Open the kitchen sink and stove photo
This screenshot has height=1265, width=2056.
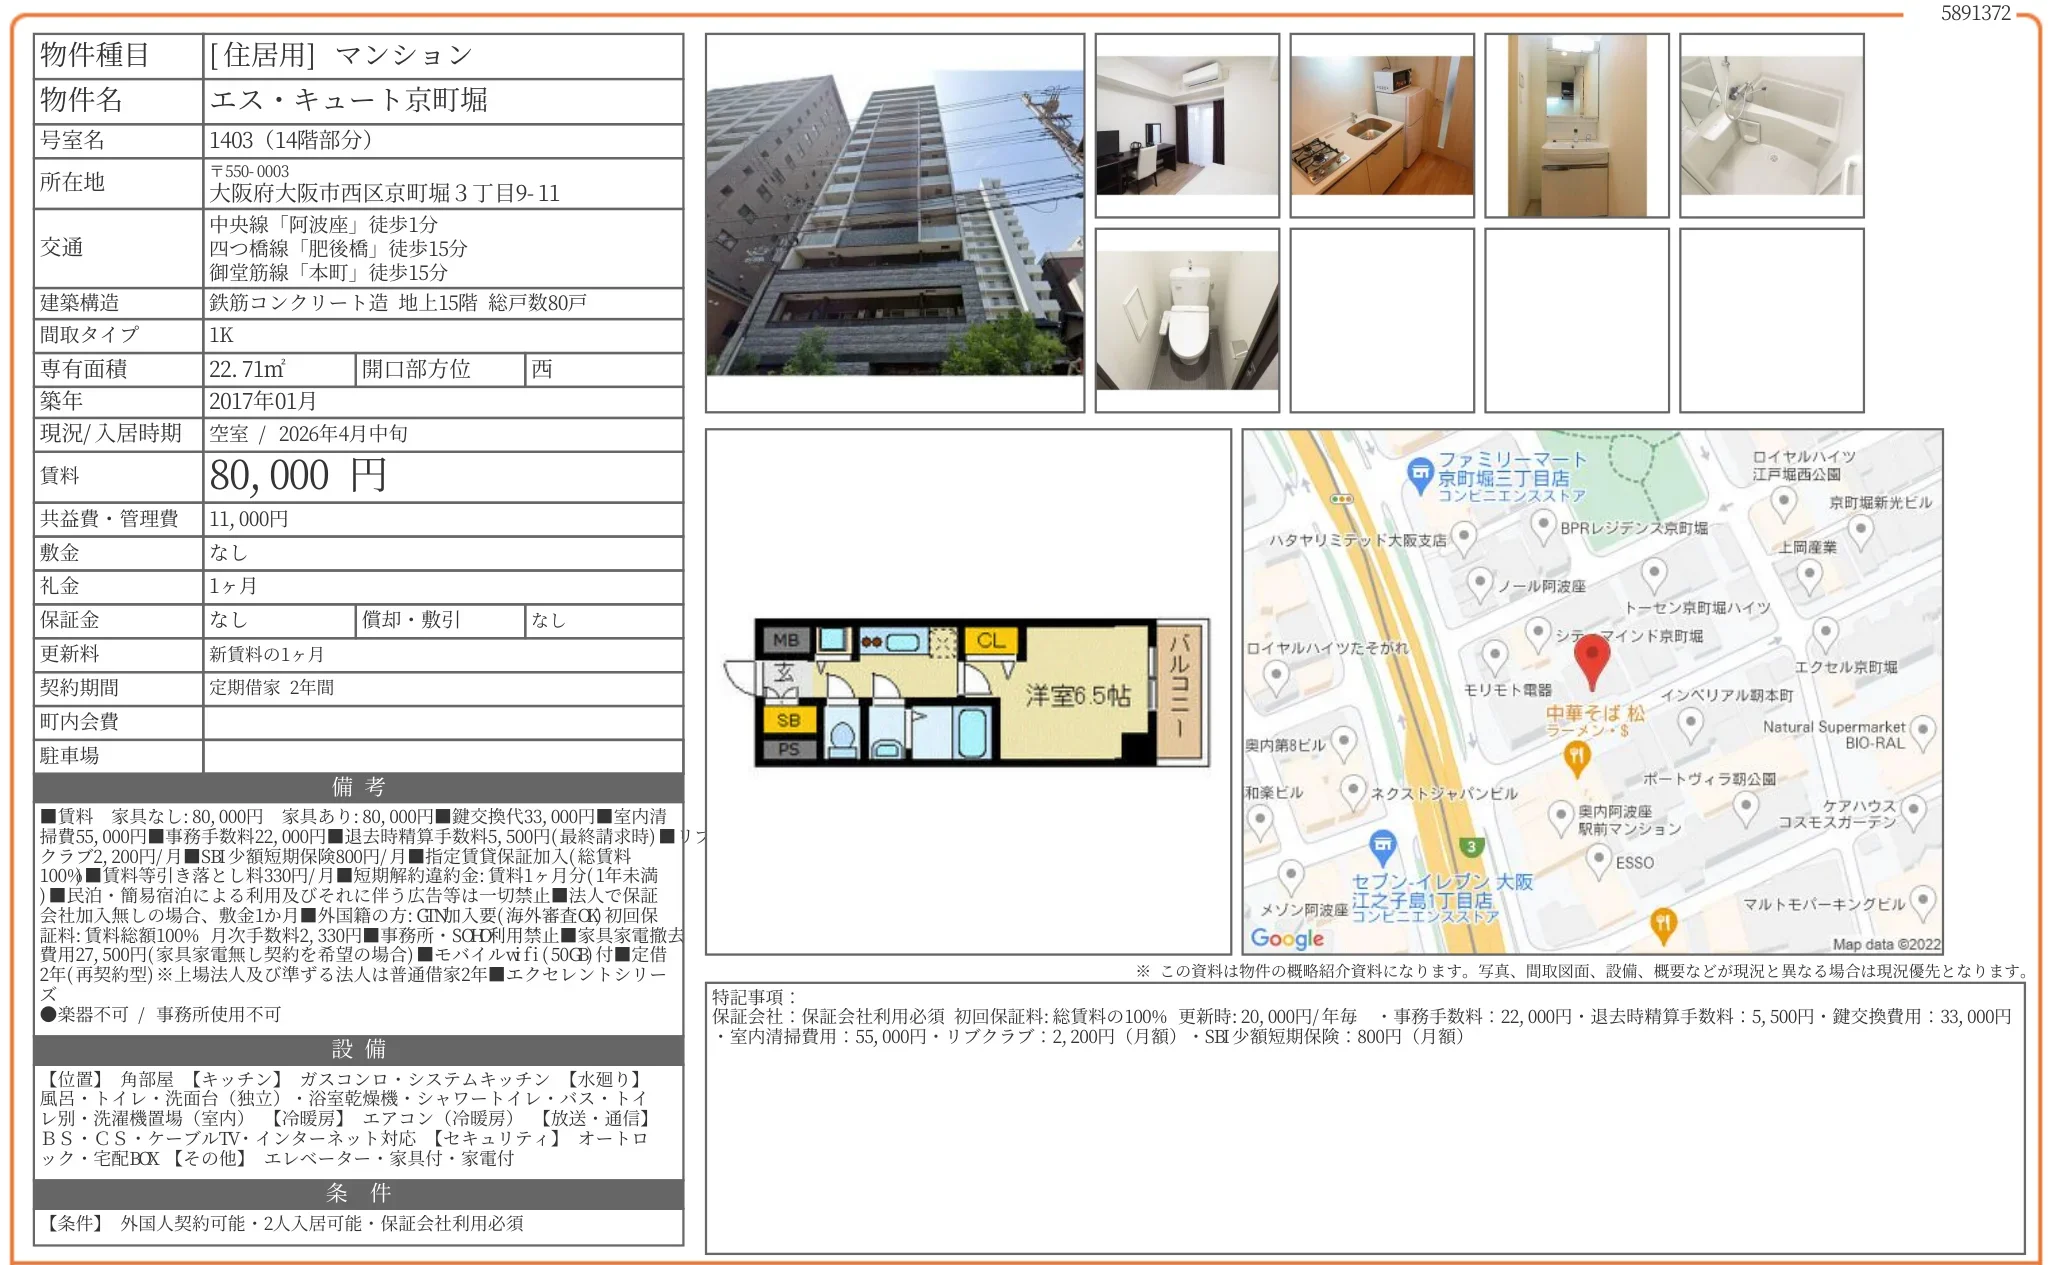(1382, 125)
